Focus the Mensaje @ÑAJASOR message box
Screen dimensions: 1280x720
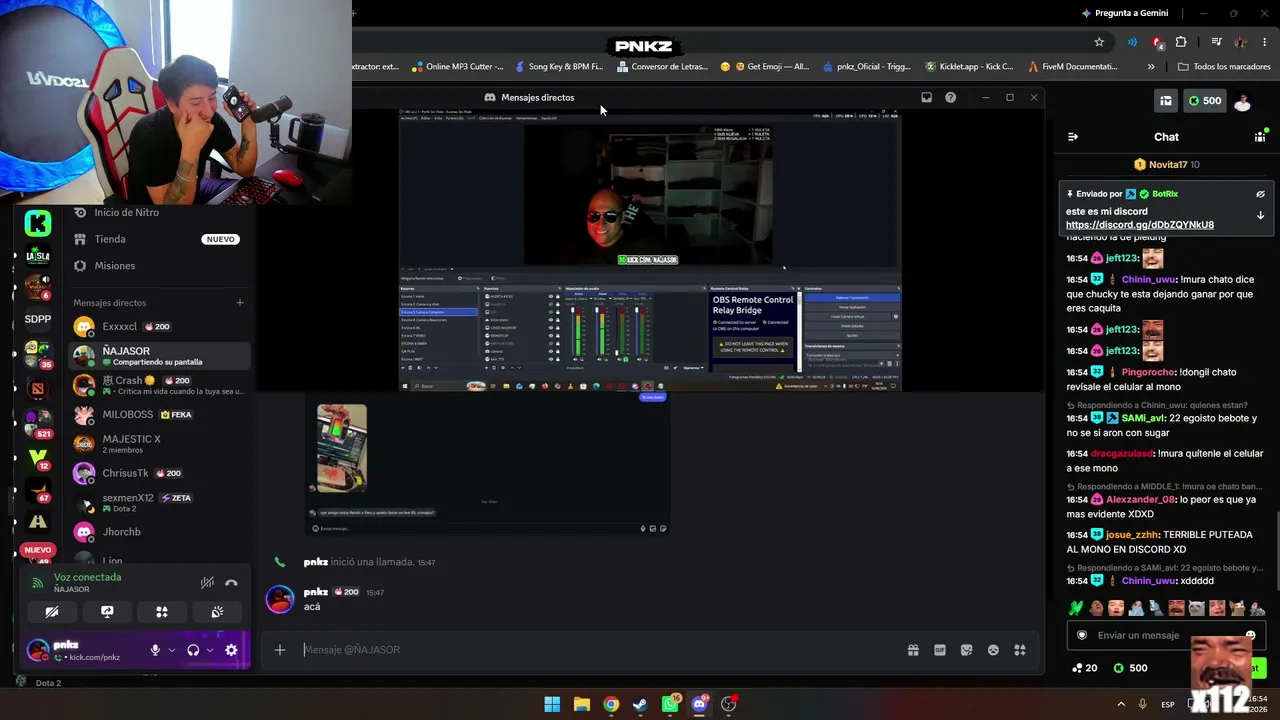tap(600, 650)
